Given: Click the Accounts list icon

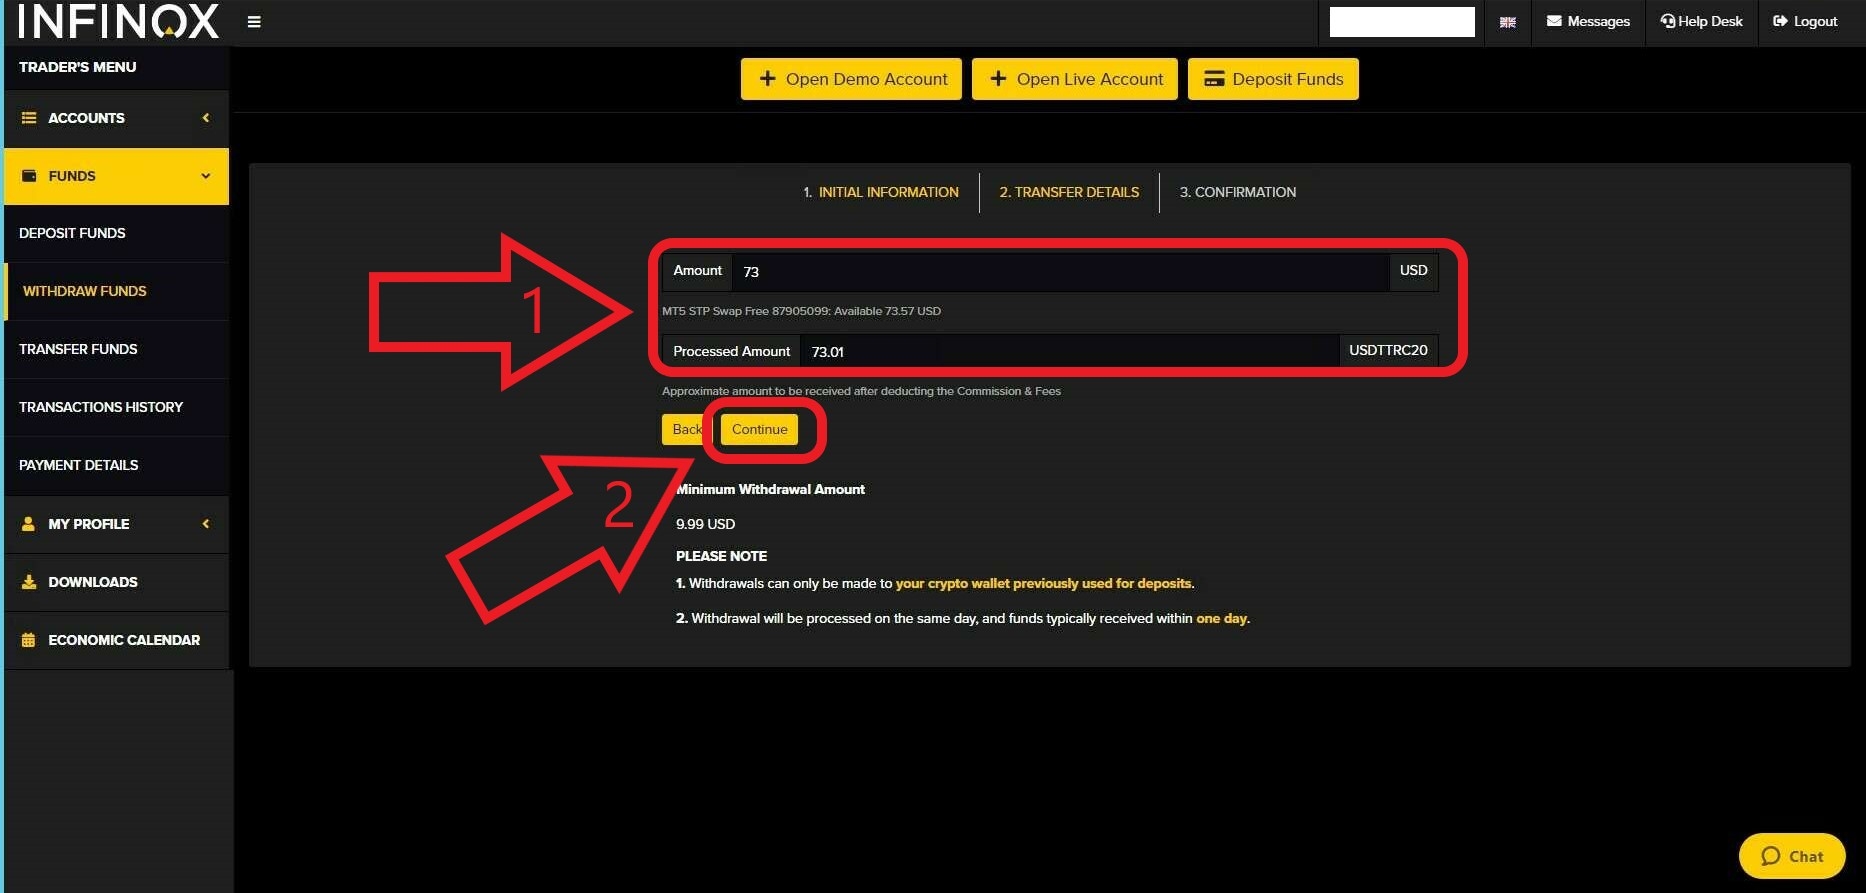Looking at the screenshot, I should pos(29,118).
